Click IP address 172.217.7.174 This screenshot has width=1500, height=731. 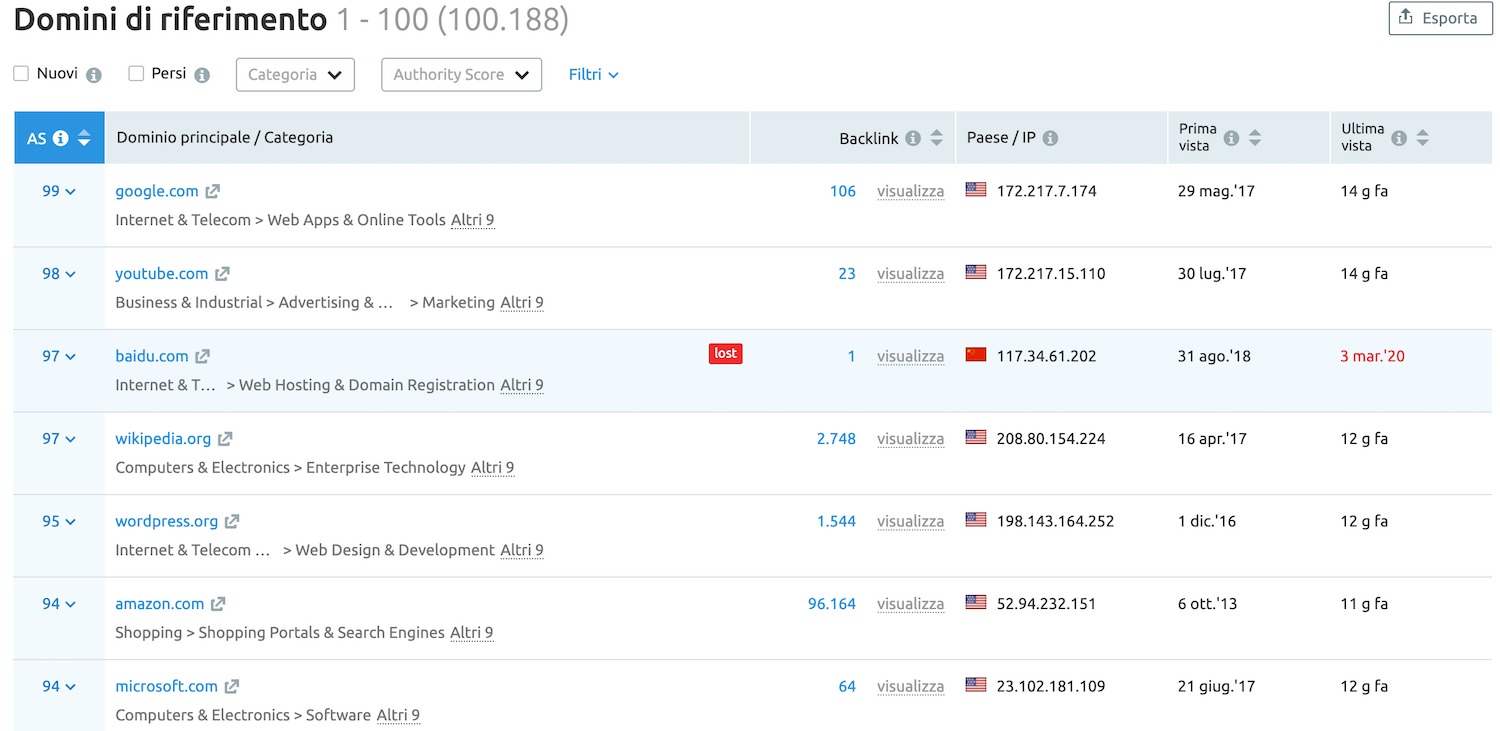1046,191
